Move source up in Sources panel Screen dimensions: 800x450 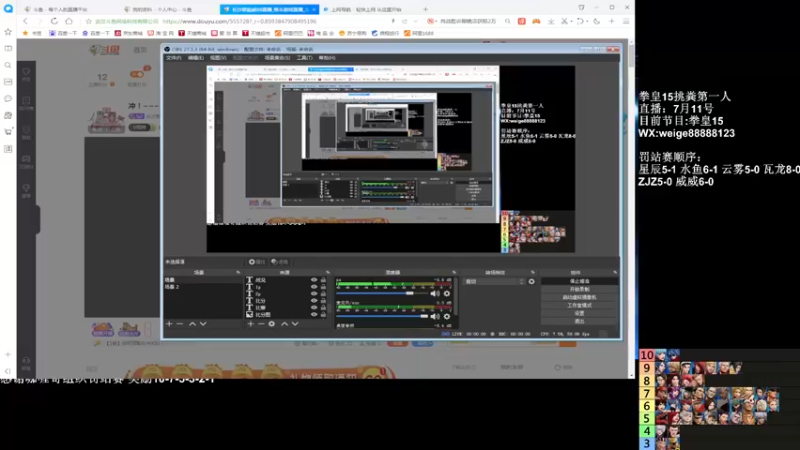[x=284, y=324]
